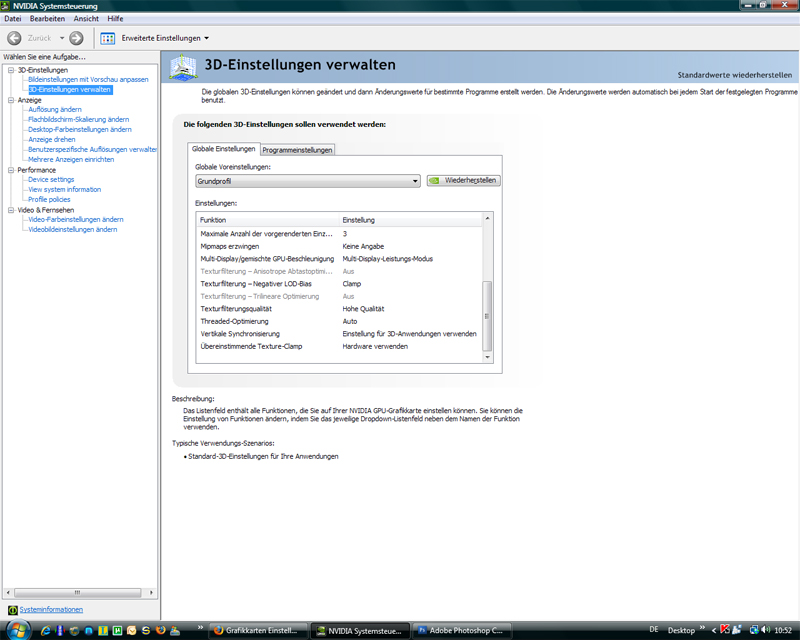Open Device settings under Performance
800x640 pixels.
tap(51, 180)
